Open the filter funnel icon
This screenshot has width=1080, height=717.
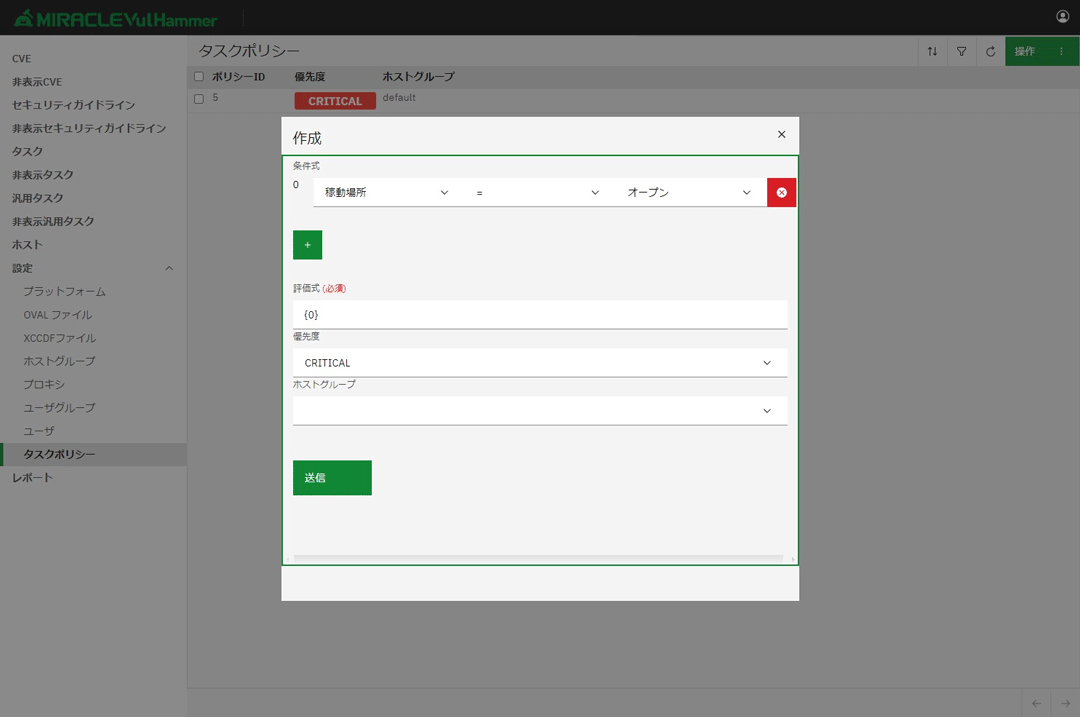coord(961,51)
